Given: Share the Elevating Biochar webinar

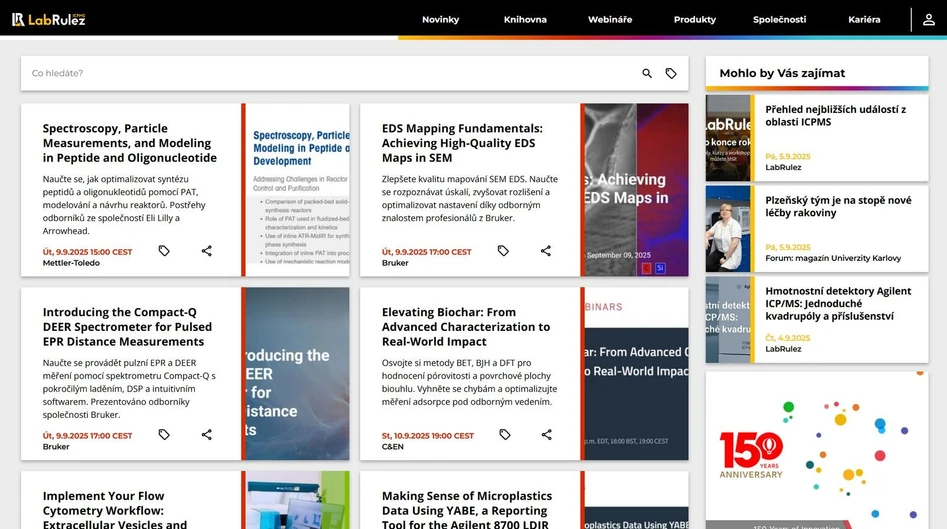Looking at the screenshot, I should point(547,434).
